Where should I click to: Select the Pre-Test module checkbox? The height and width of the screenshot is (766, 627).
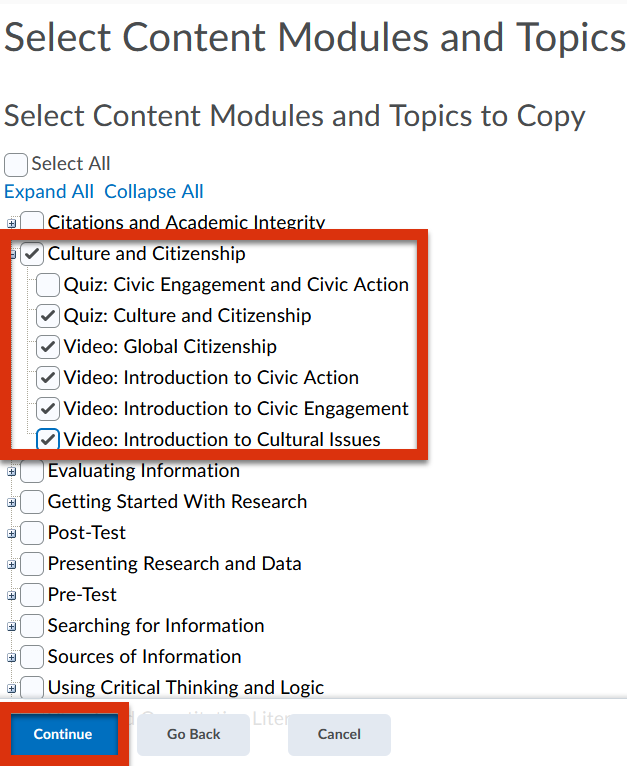click(x=32, y=595)
